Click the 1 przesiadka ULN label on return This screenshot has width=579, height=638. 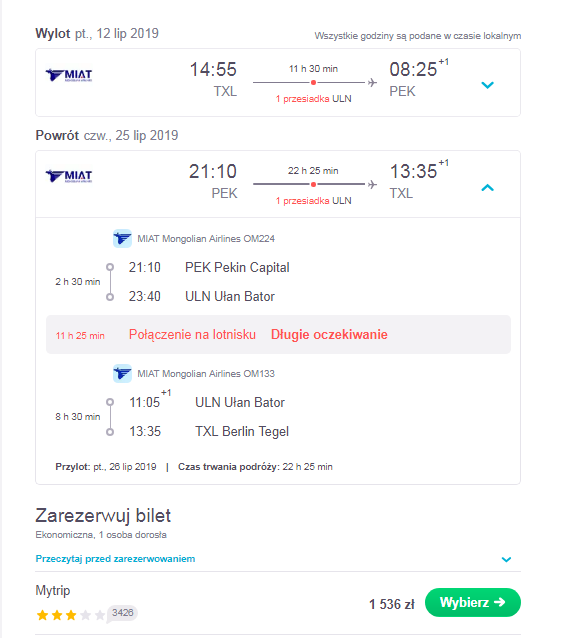(313, 201)
